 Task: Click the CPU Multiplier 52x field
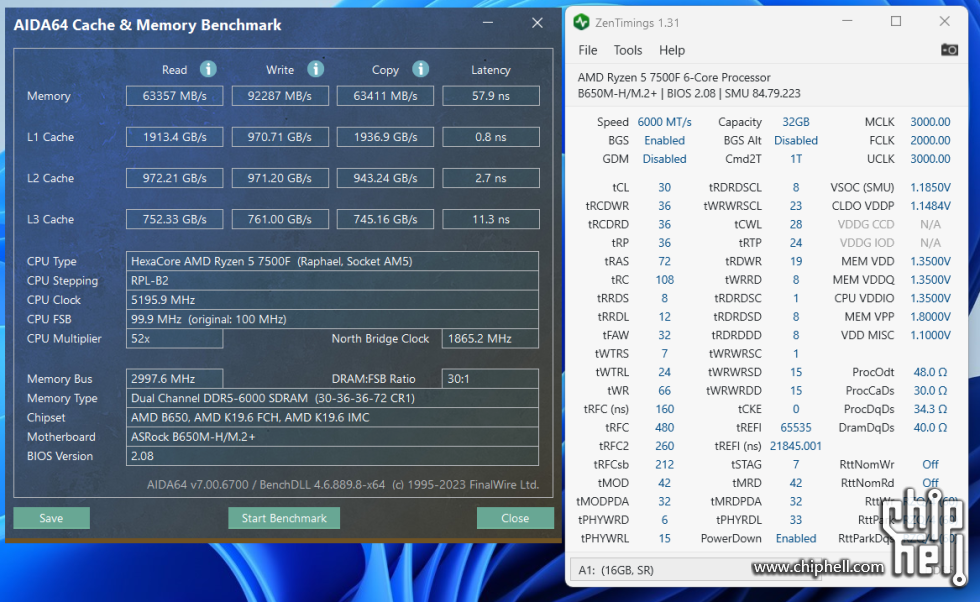(x=174, y=339)
